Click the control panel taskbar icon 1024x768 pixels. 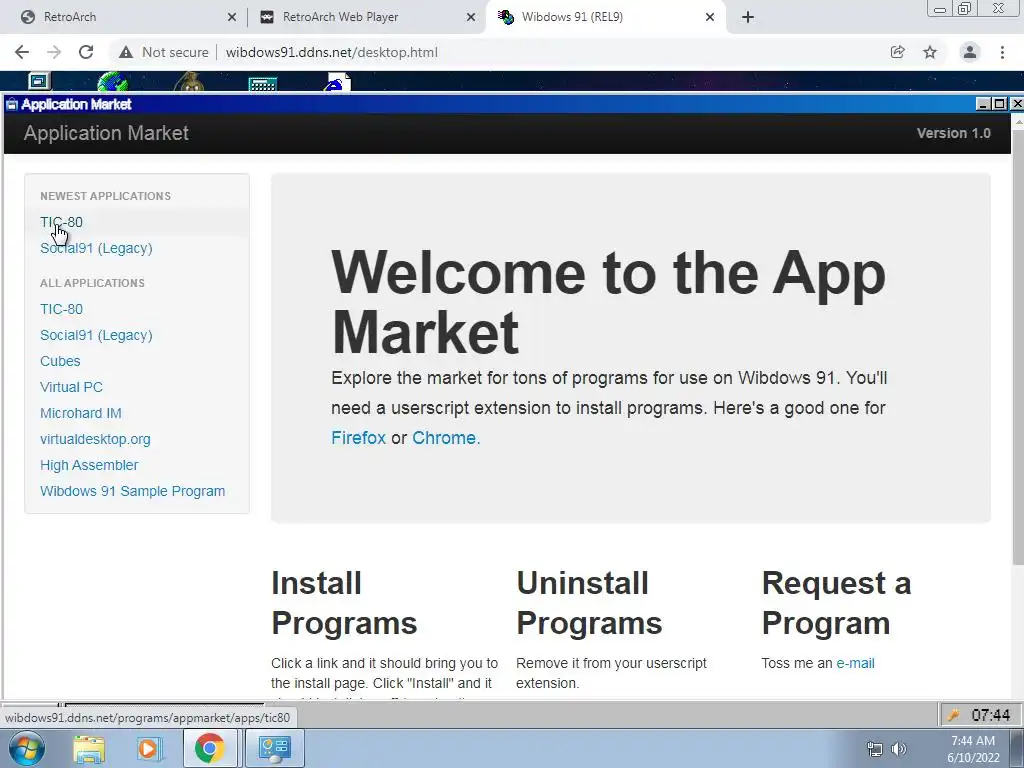(274, 748)
